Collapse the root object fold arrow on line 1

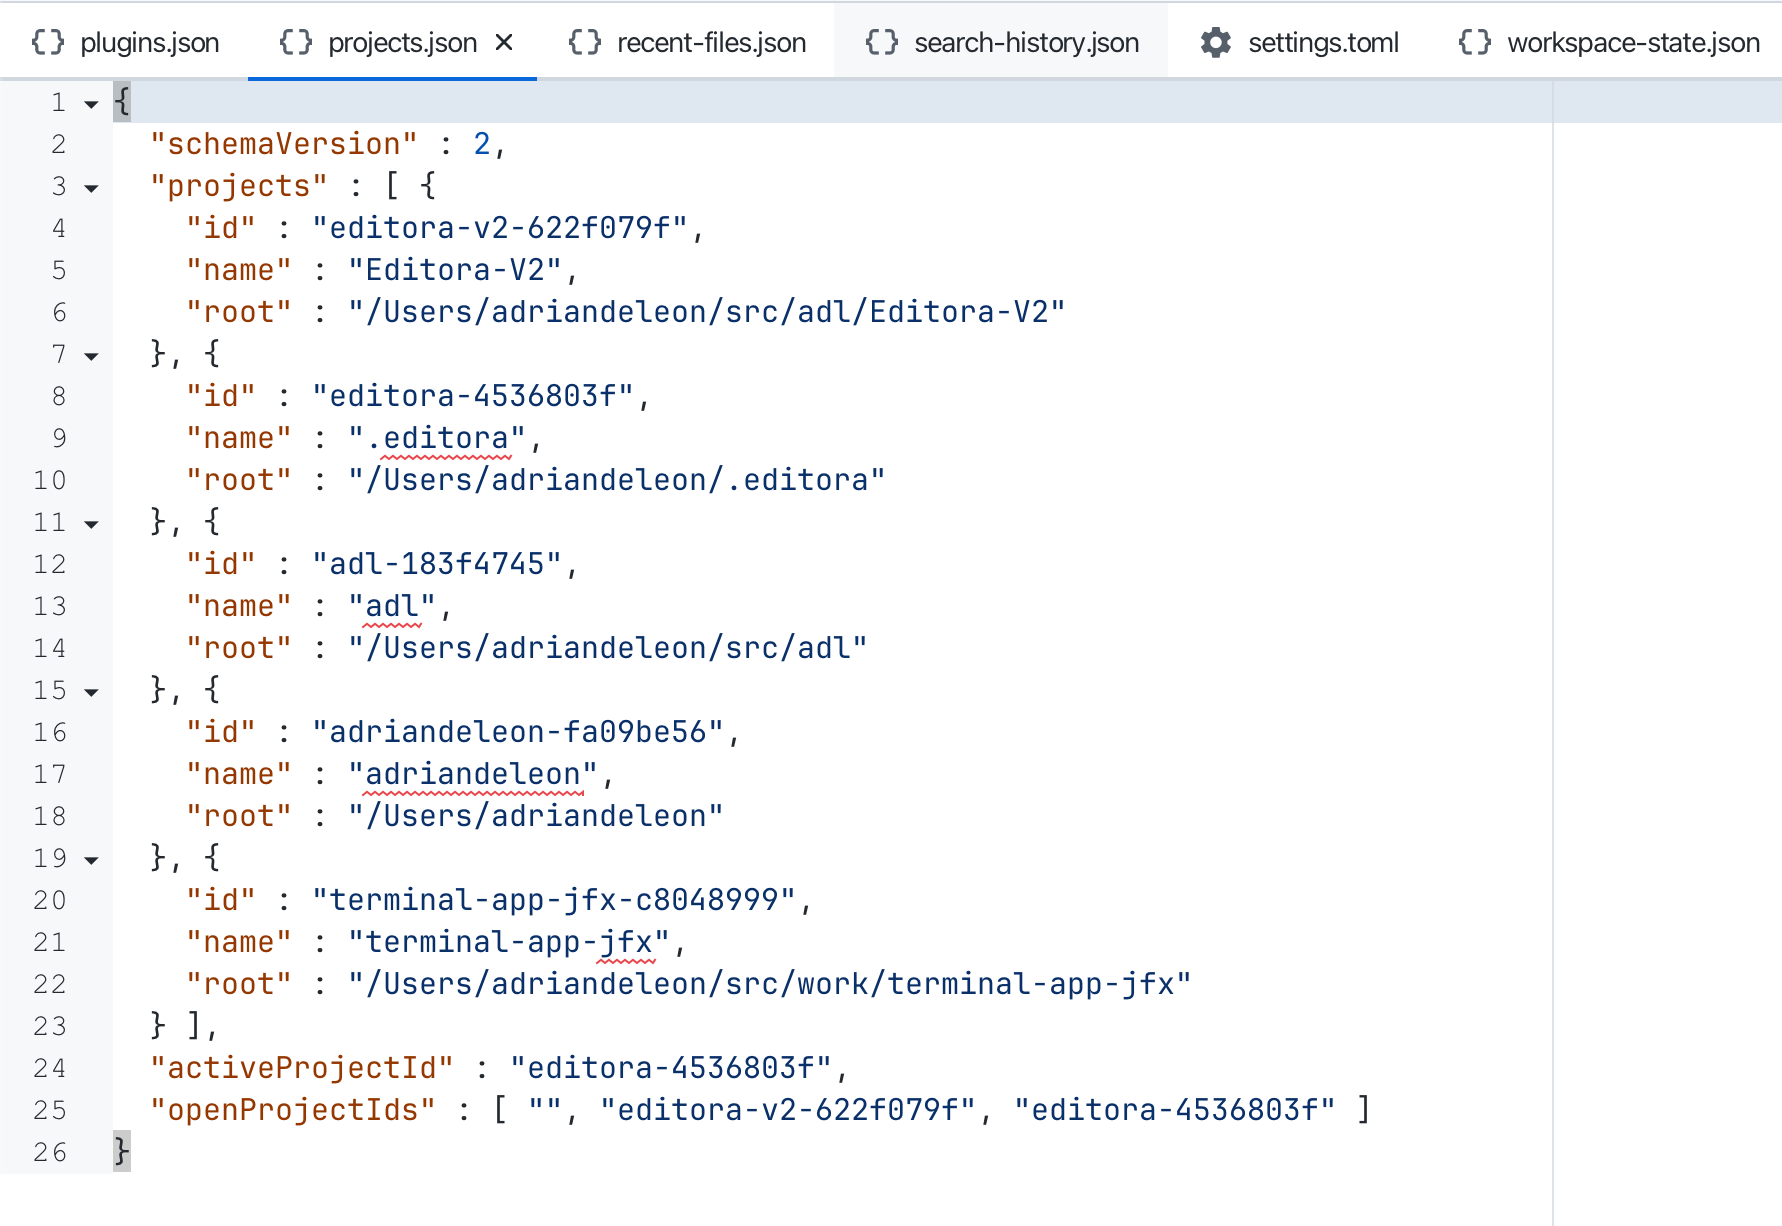(x=91, y=104)
